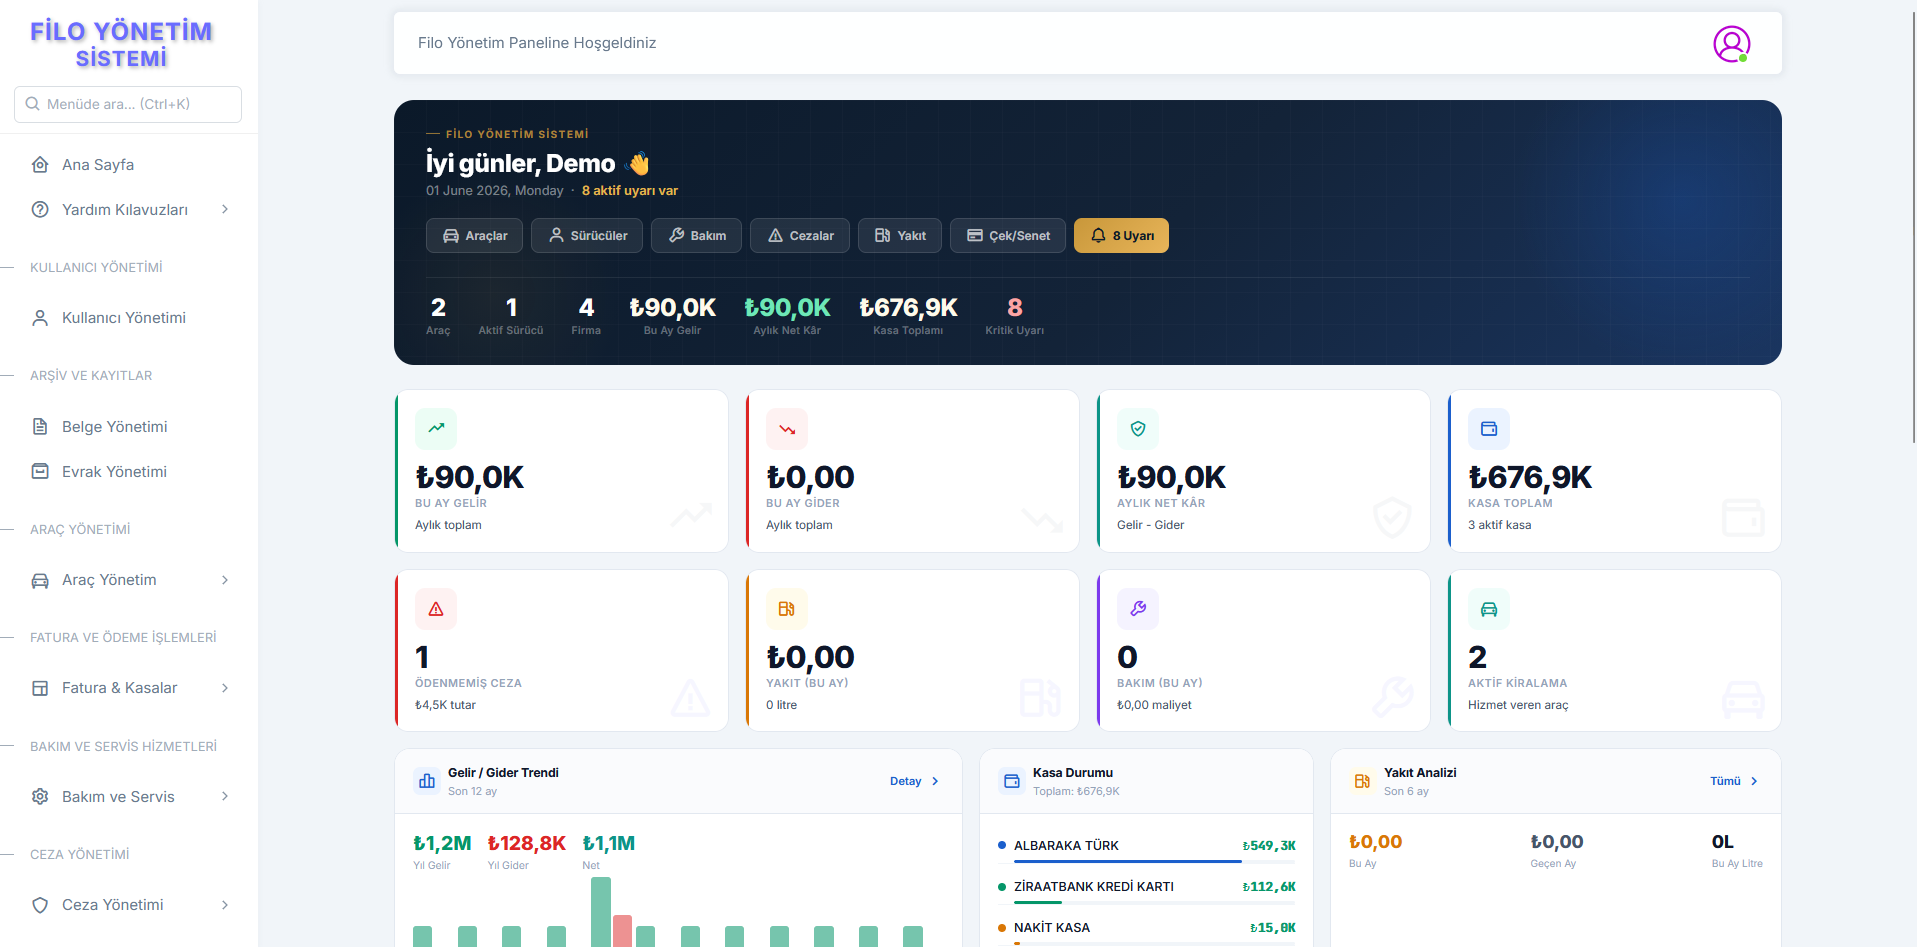
Task: Click the ₺676,9K Kasa Toplamı banner stat
Action: [x=908, y=316]
